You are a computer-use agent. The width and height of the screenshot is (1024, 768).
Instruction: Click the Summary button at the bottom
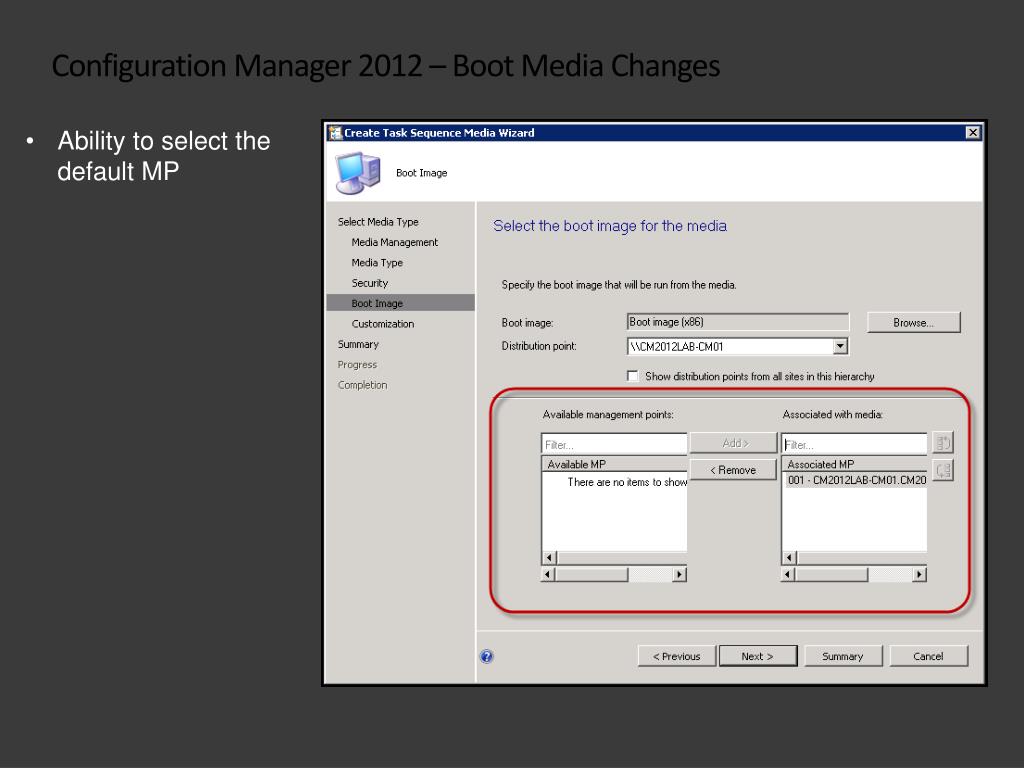pyautogui.click(x=842, y=656)
